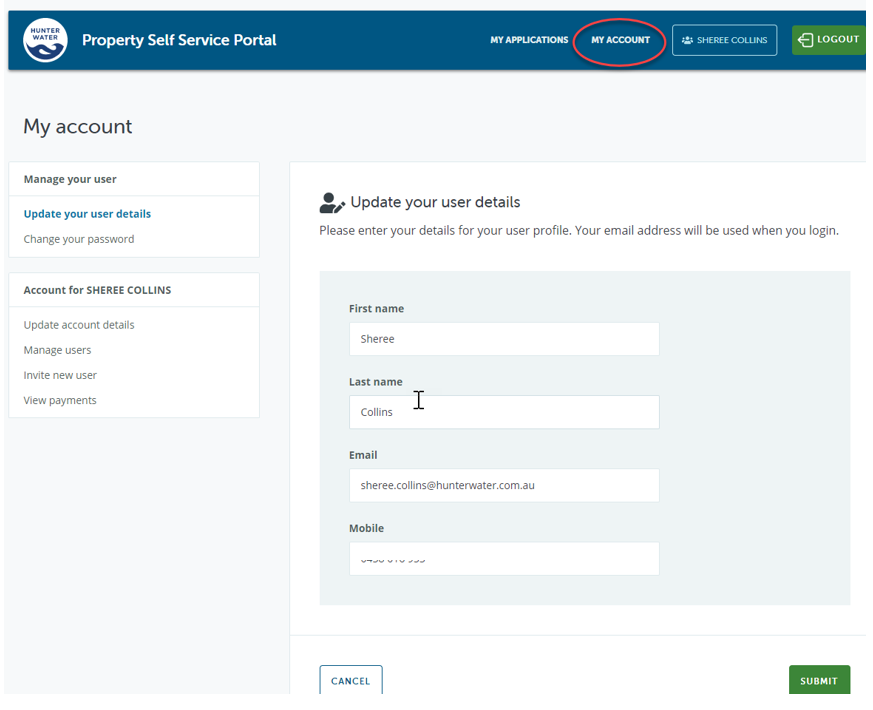The width and height of the screenshot is (873, 710).
Task: Open the circled MY ACCOUNT menu item
Action: point(618,39)
